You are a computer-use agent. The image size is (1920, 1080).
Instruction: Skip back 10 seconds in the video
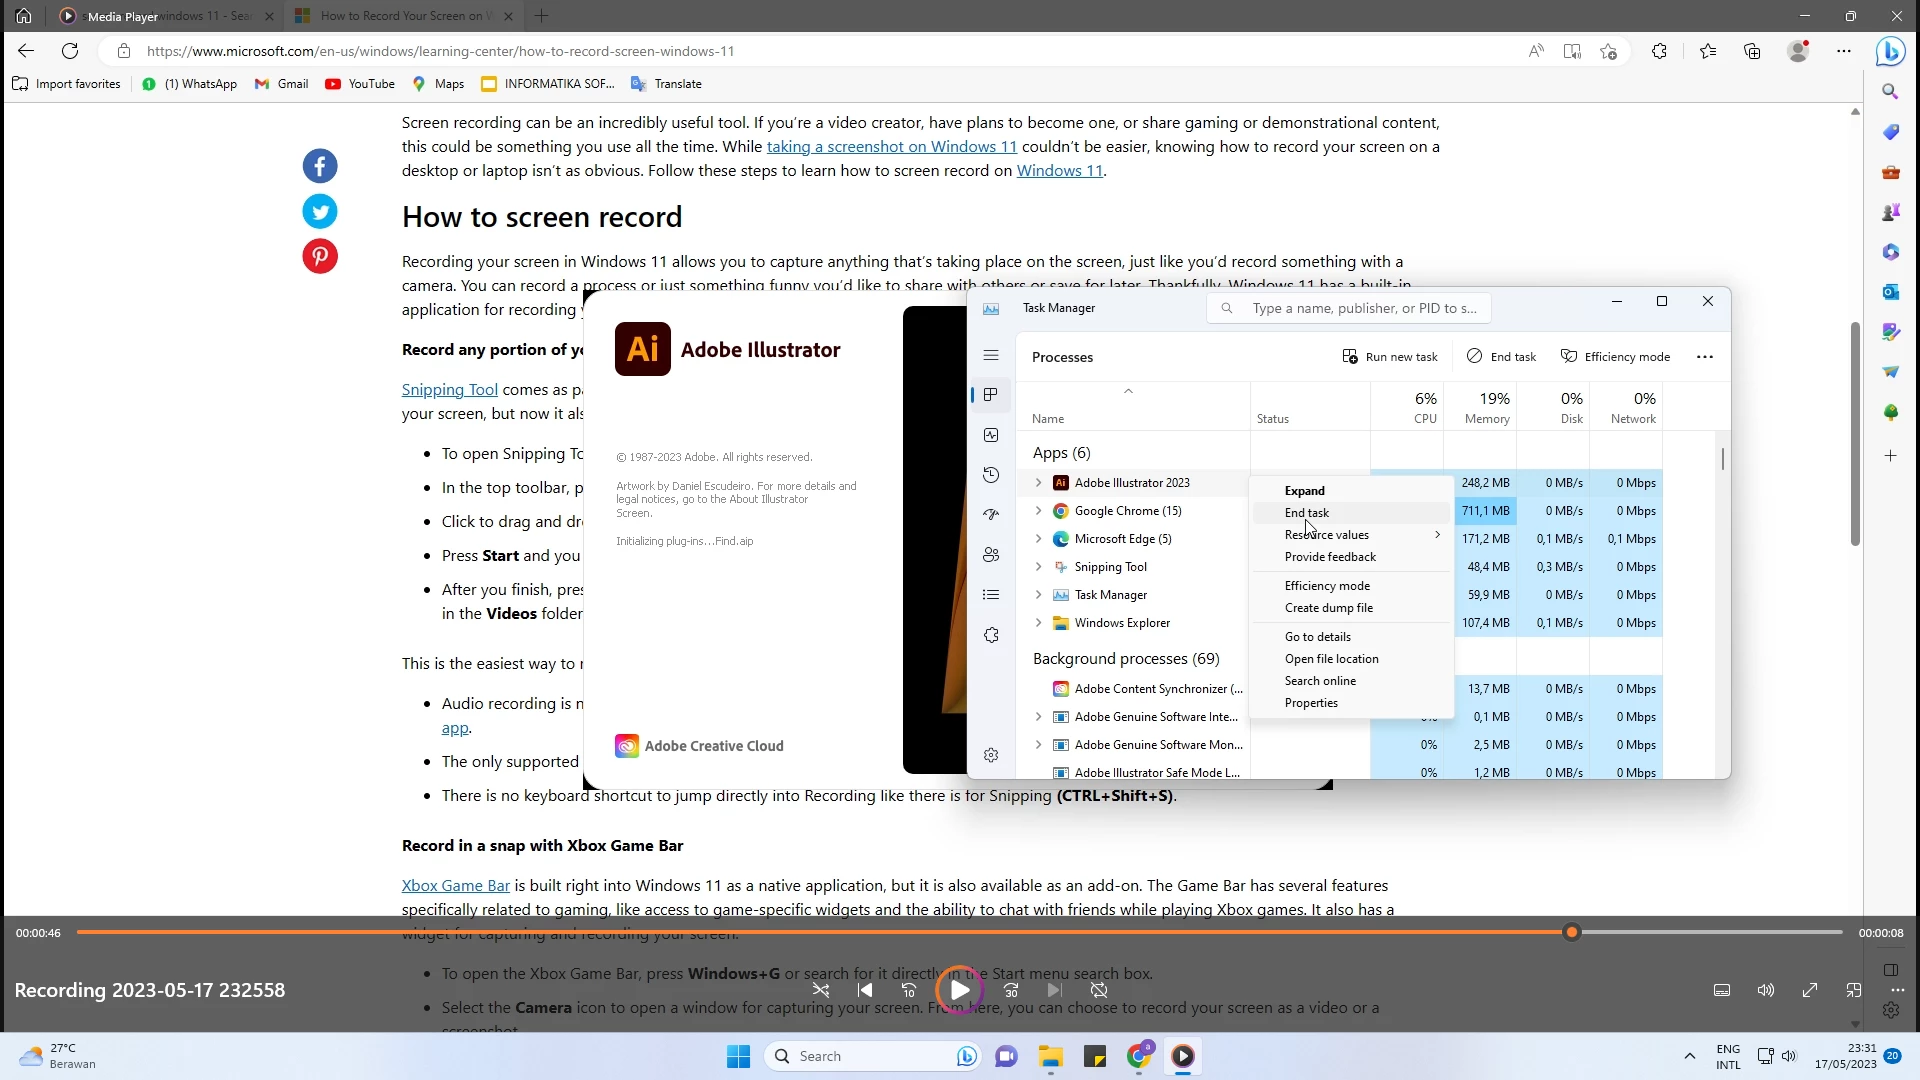click(909, 990)
